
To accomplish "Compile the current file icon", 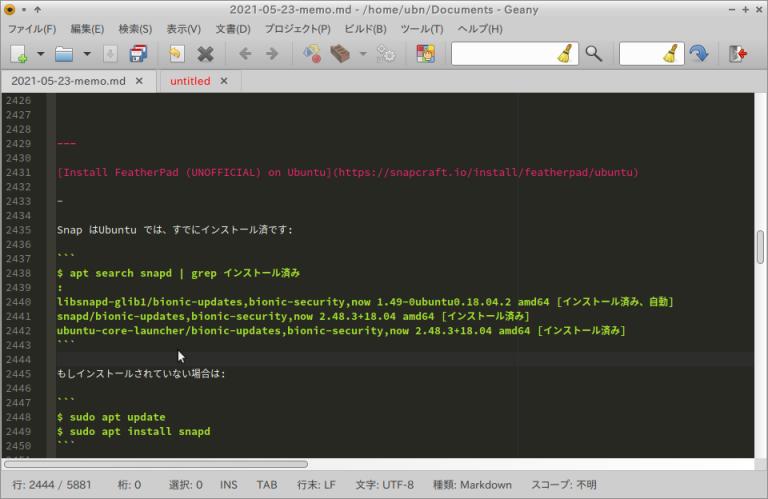I will 312,54.
